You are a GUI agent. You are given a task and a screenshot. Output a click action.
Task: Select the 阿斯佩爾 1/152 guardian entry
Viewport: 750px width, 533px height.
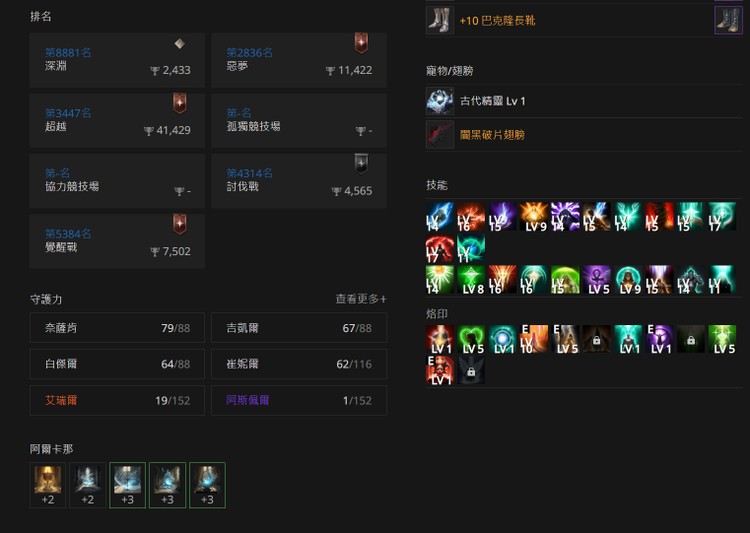(299, 400)
